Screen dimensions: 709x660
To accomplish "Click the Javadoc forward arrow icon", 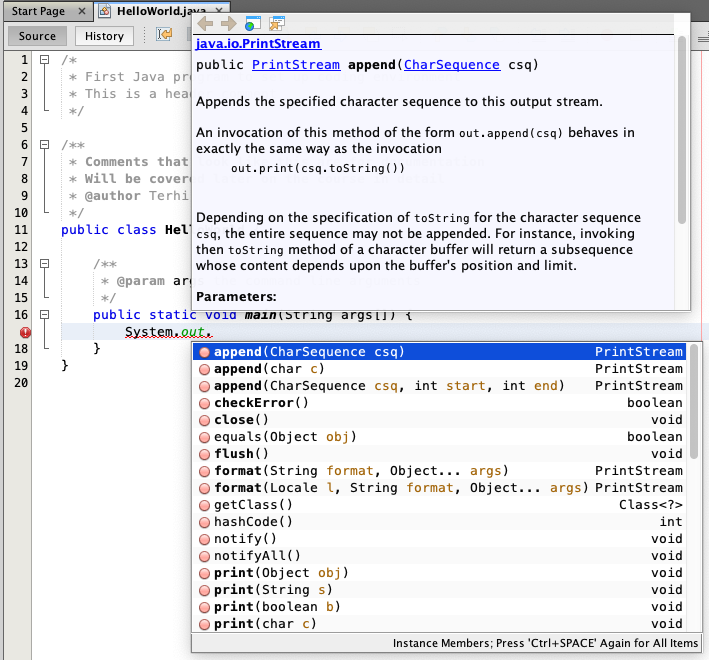I will point(228,23).
